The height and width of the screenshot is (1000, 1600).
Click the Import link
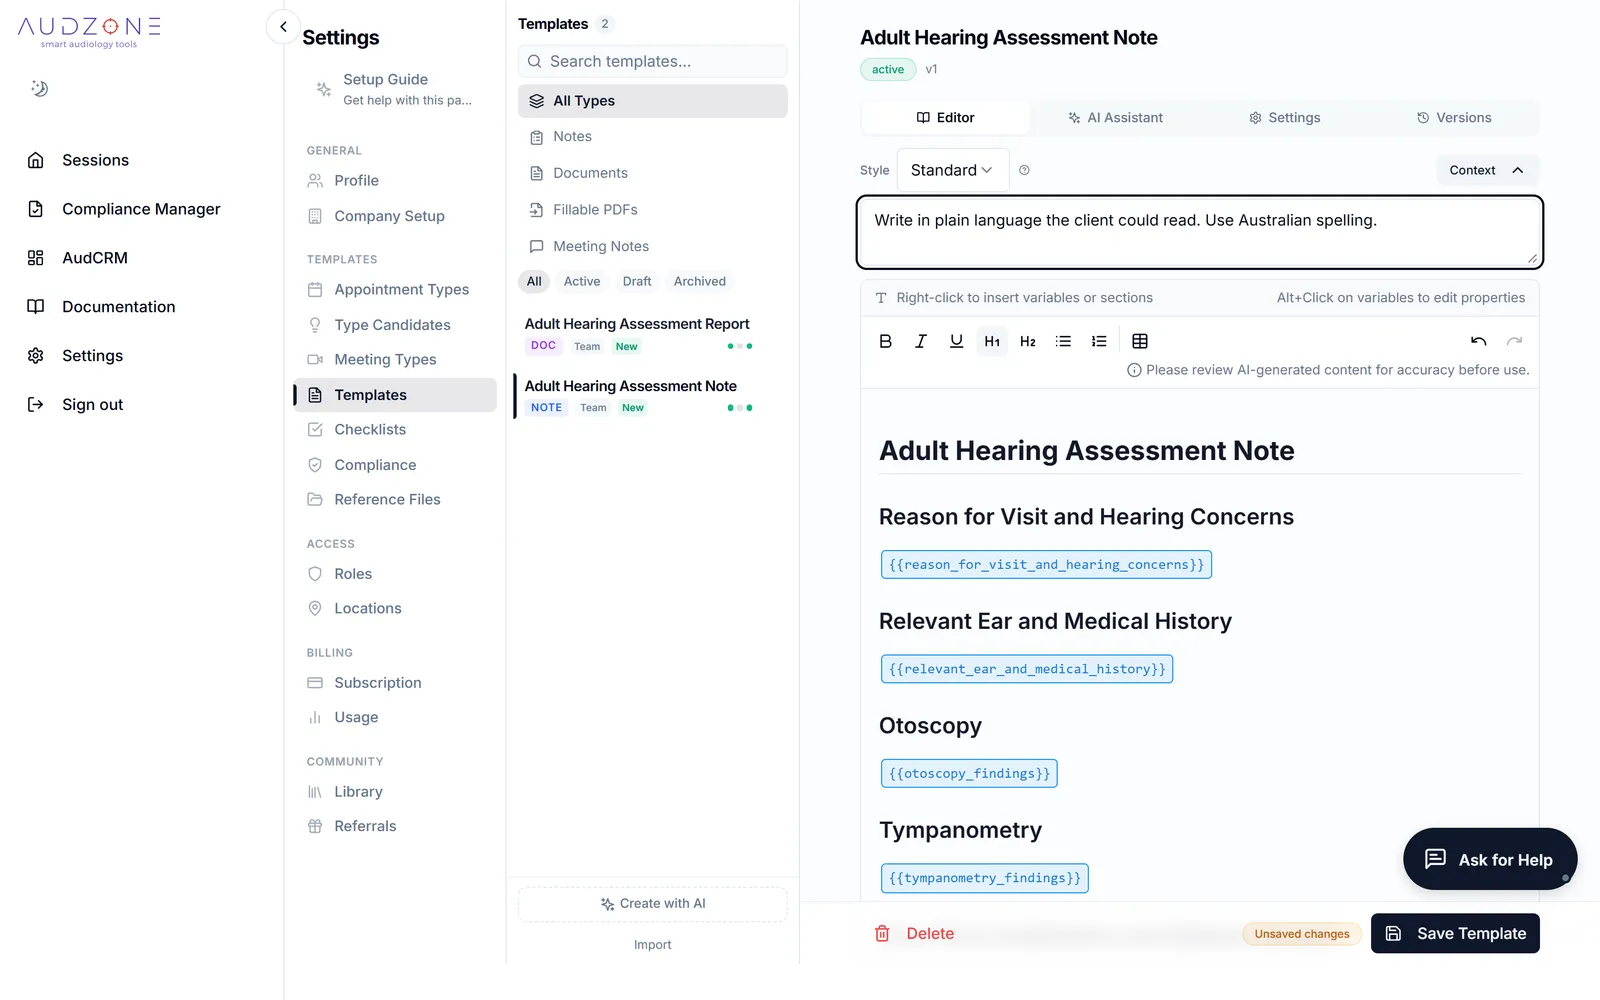652,944
